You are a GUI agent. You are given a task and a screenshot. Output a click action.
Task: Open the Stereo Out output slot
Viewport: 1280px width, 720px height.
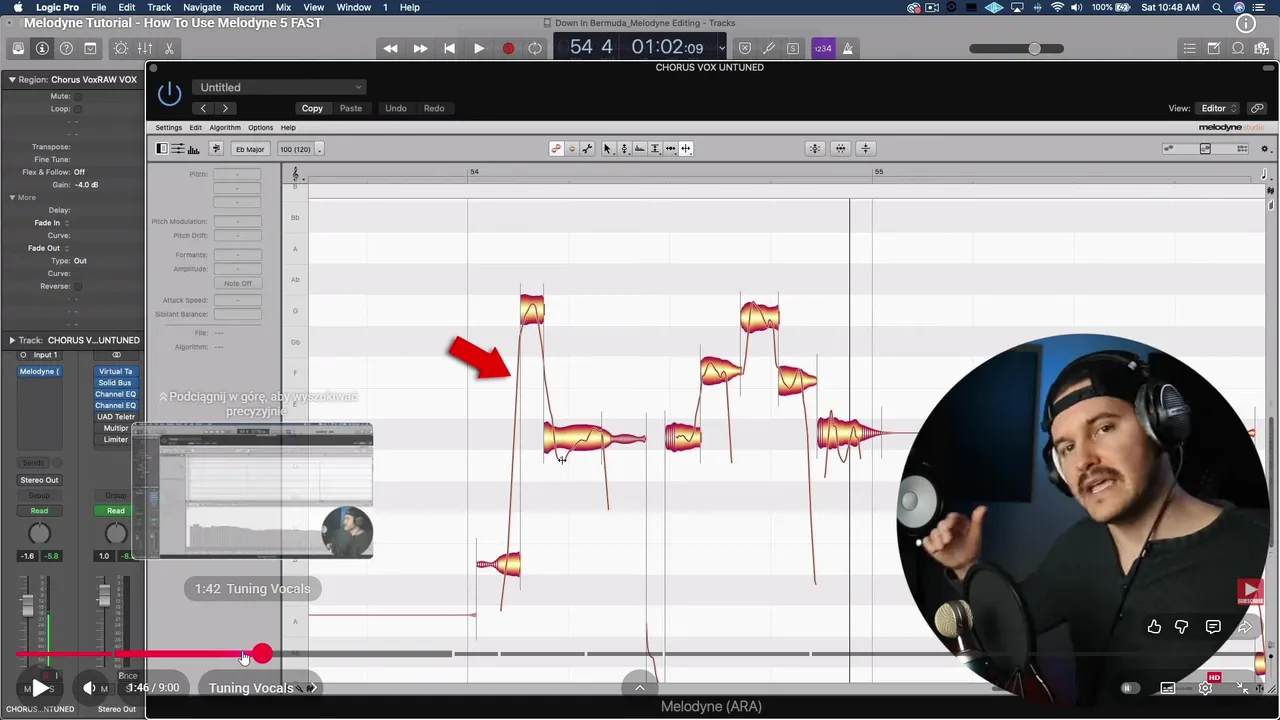[x=39, y=480]
